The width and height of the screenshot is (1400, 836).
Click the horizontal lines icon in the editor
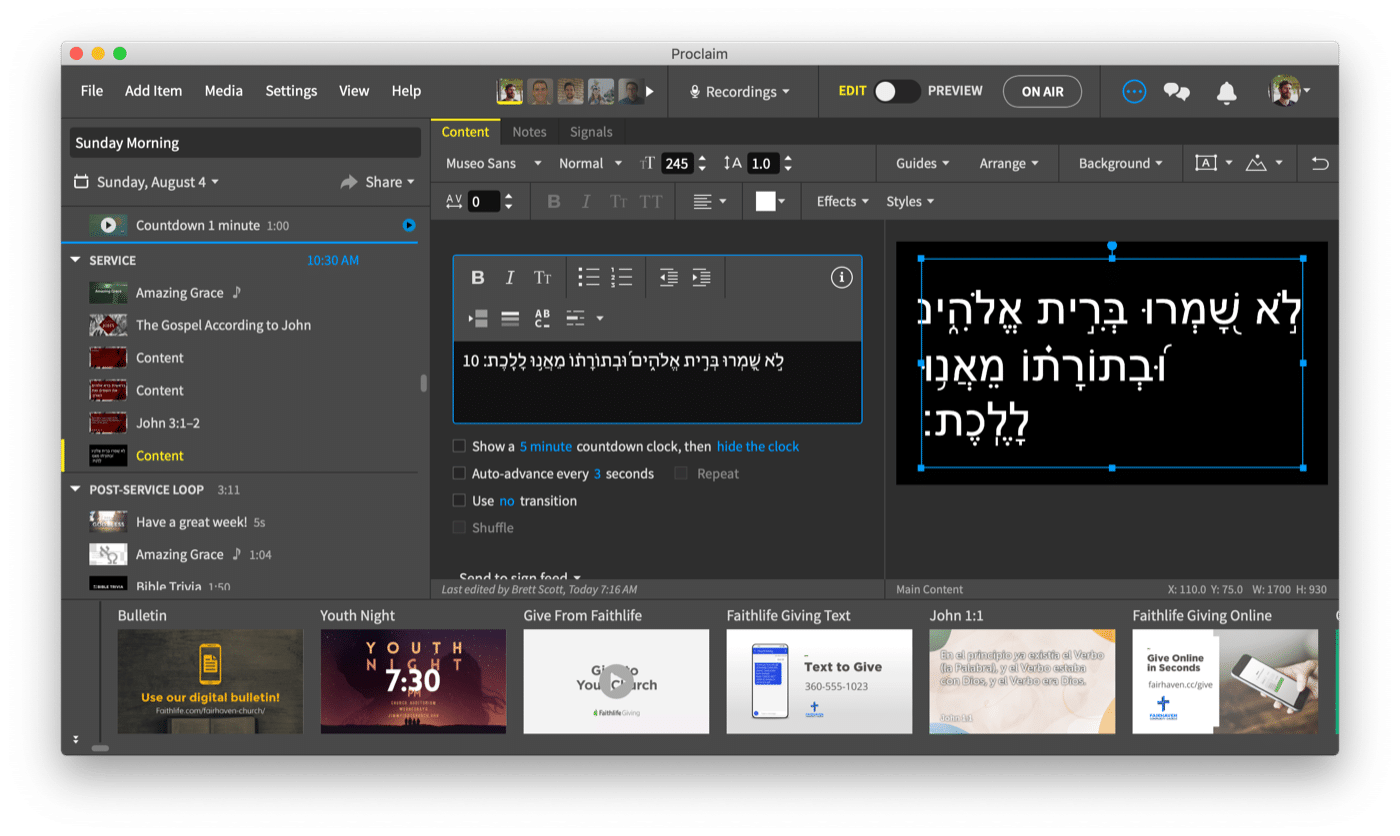510,318
